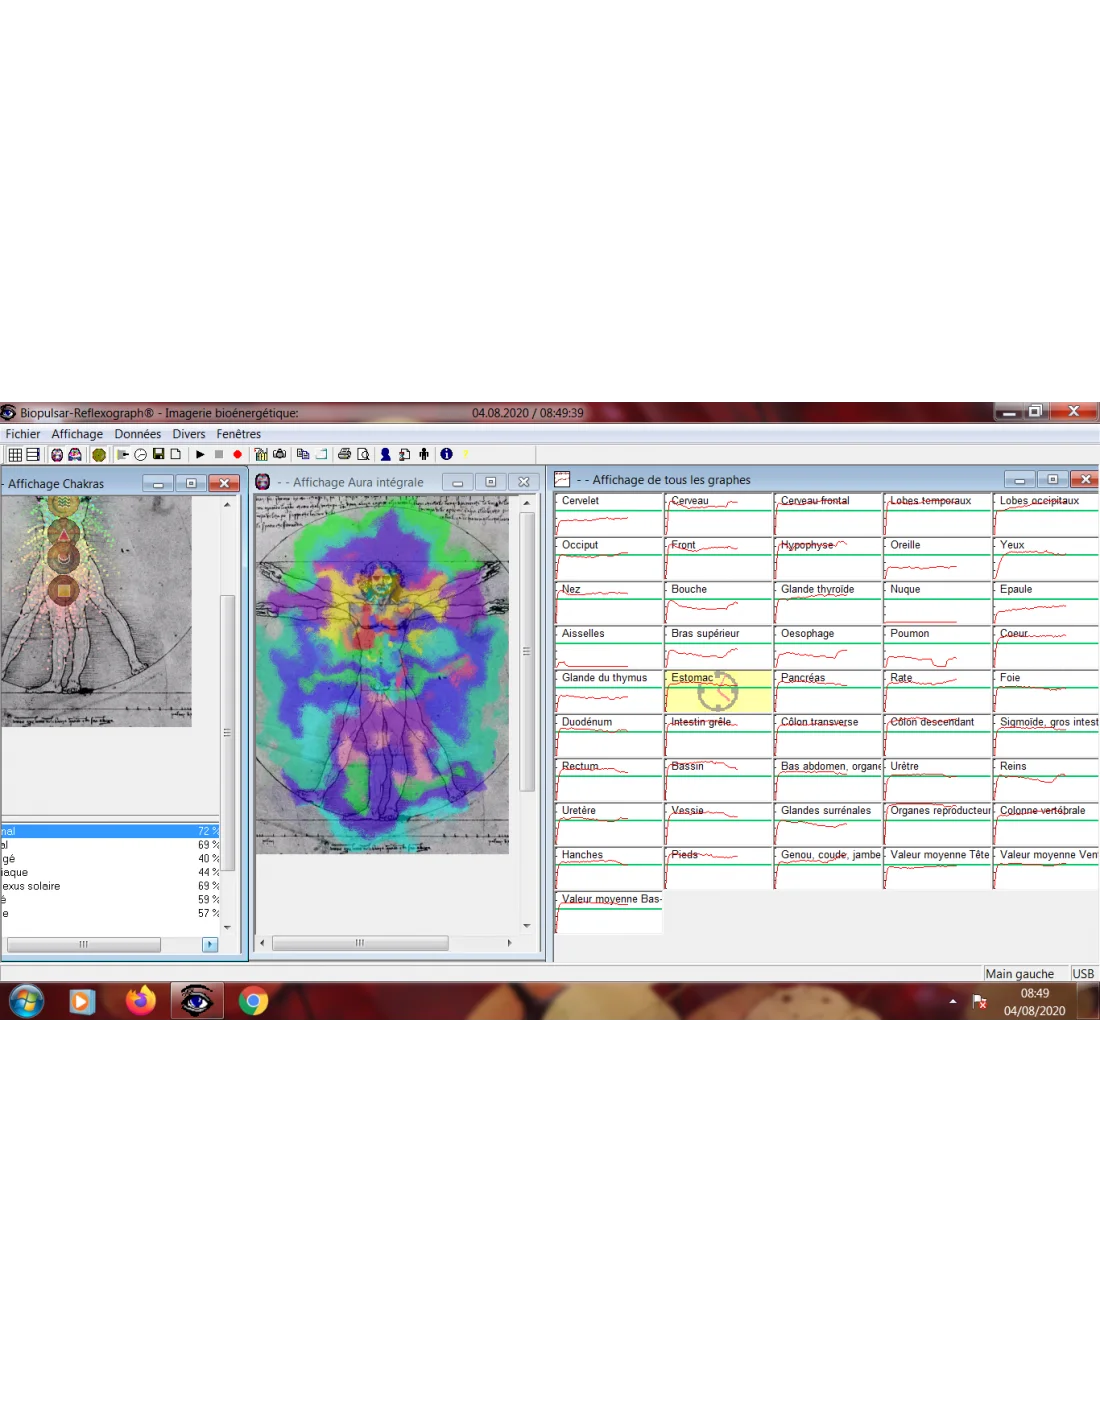Image resolution: width=1100 pixels, height=1422 pixels.
Task: Select the chakra row showing 40 %
Action: click(x=110, y=858)
